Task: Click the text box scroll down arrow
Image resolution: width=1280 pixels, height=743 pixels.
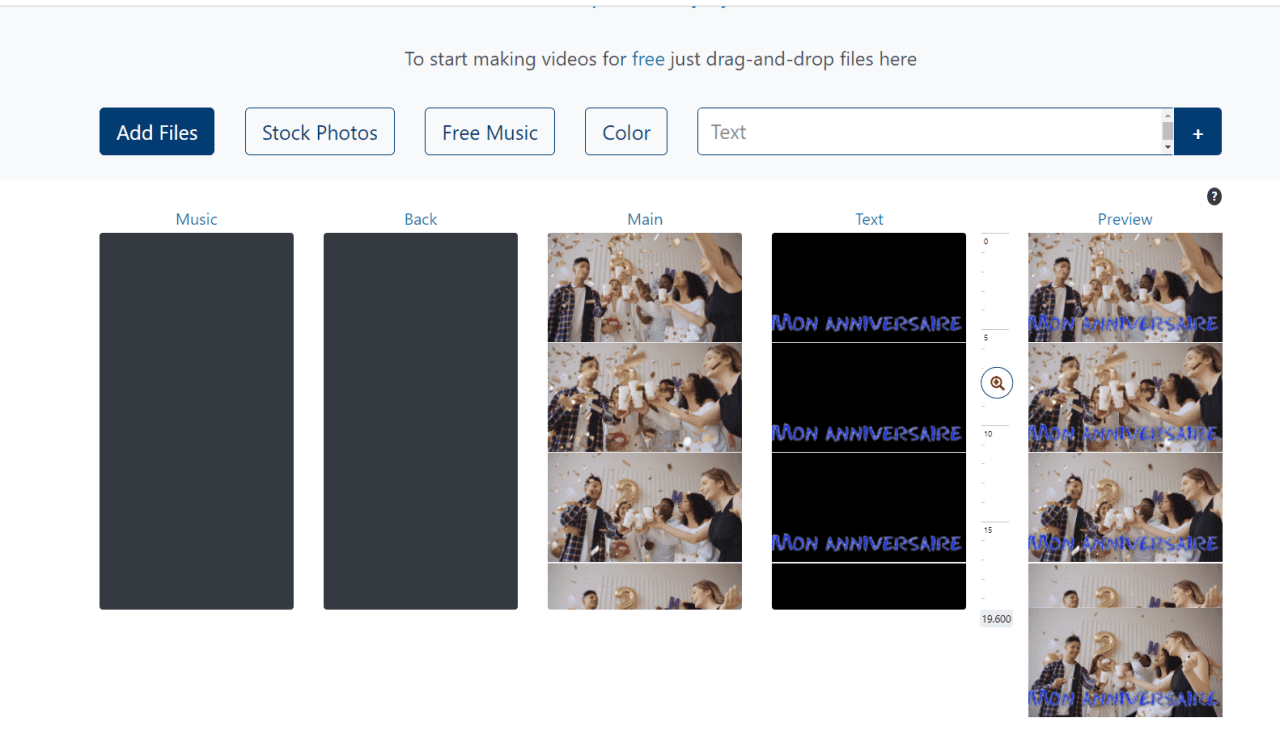Action: [1167, 148]
